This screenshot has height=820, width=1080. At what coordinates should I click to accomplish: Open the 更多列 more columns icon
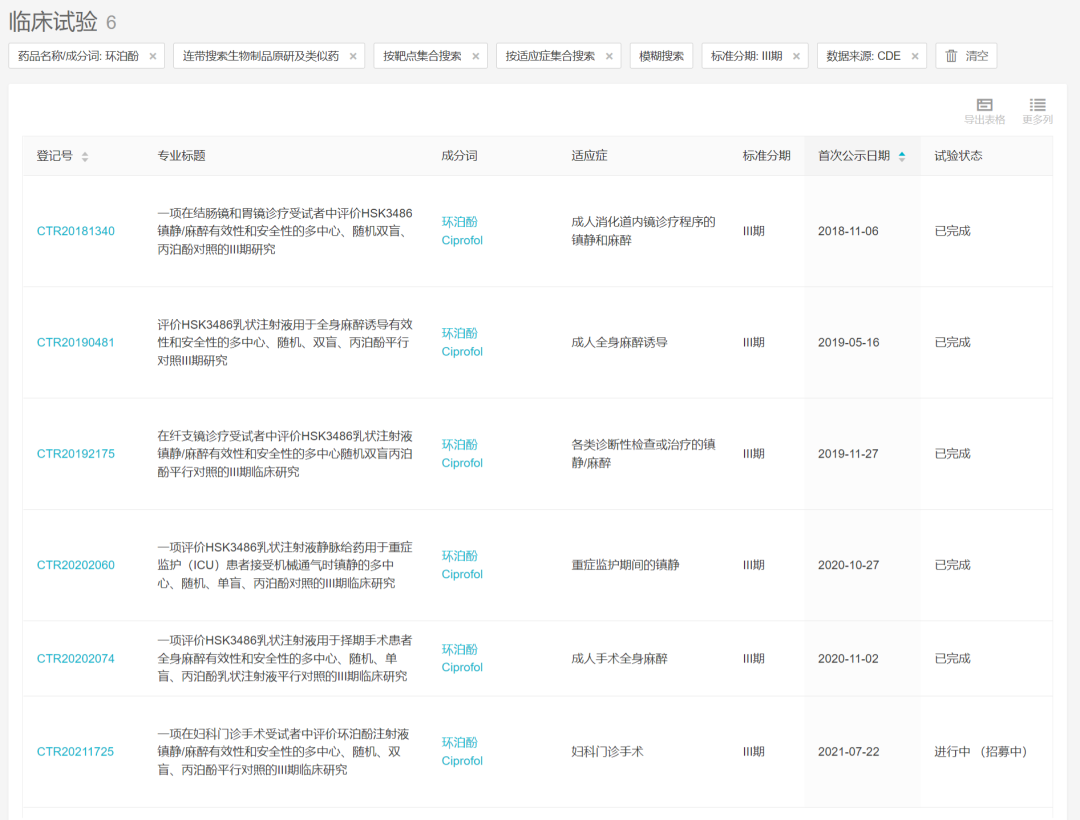[x=1037, y=106]
